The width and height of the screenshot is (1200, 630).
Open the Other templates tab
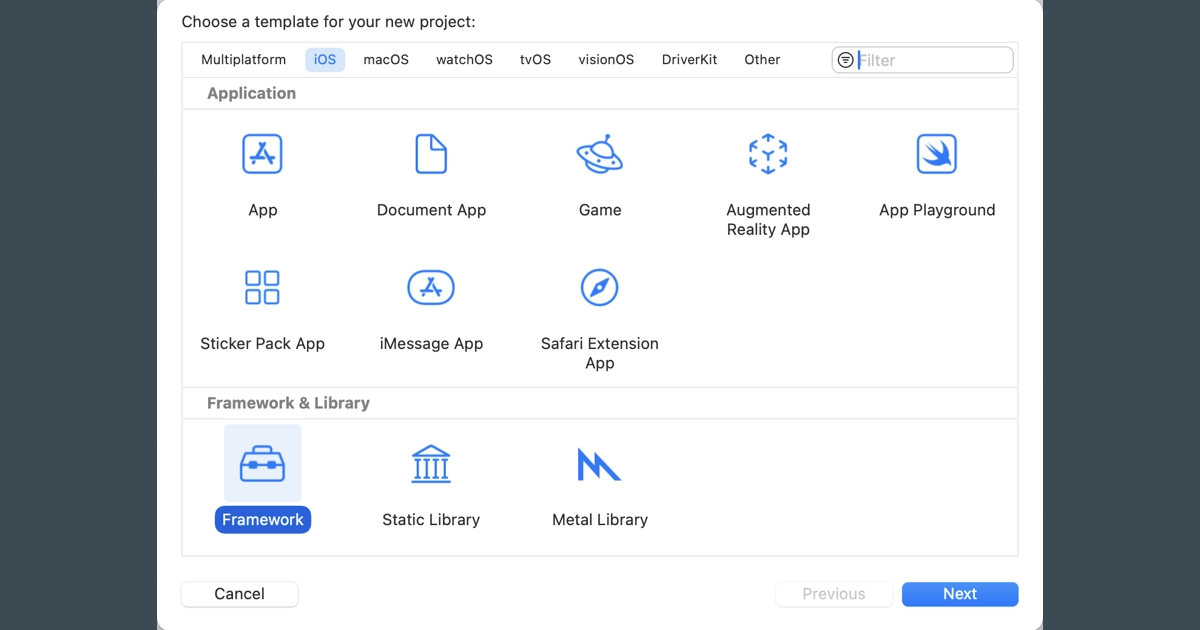tap(762, 60)
